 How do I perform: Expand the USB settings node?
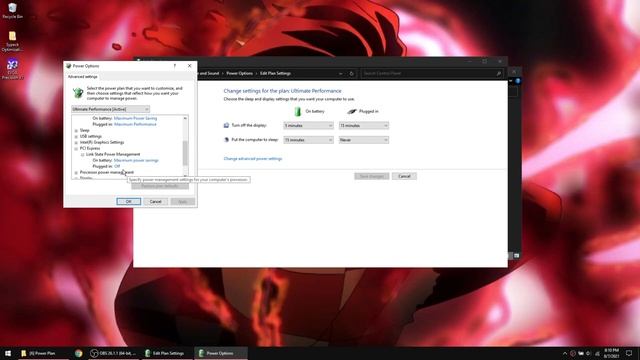point(76,137)
